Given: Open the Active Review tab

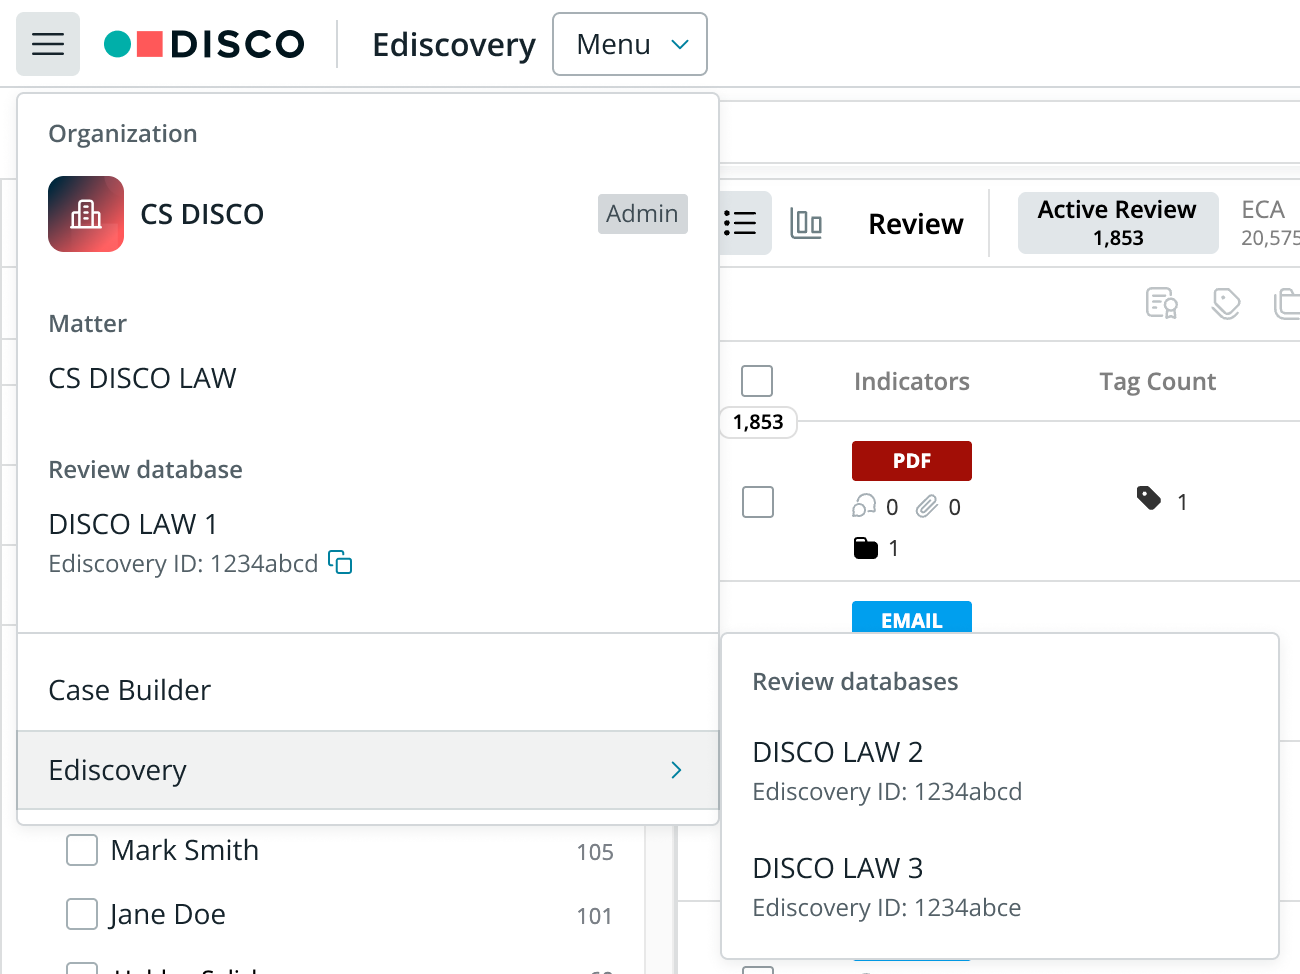Looking at the screenshot, I should (1118, 223).
